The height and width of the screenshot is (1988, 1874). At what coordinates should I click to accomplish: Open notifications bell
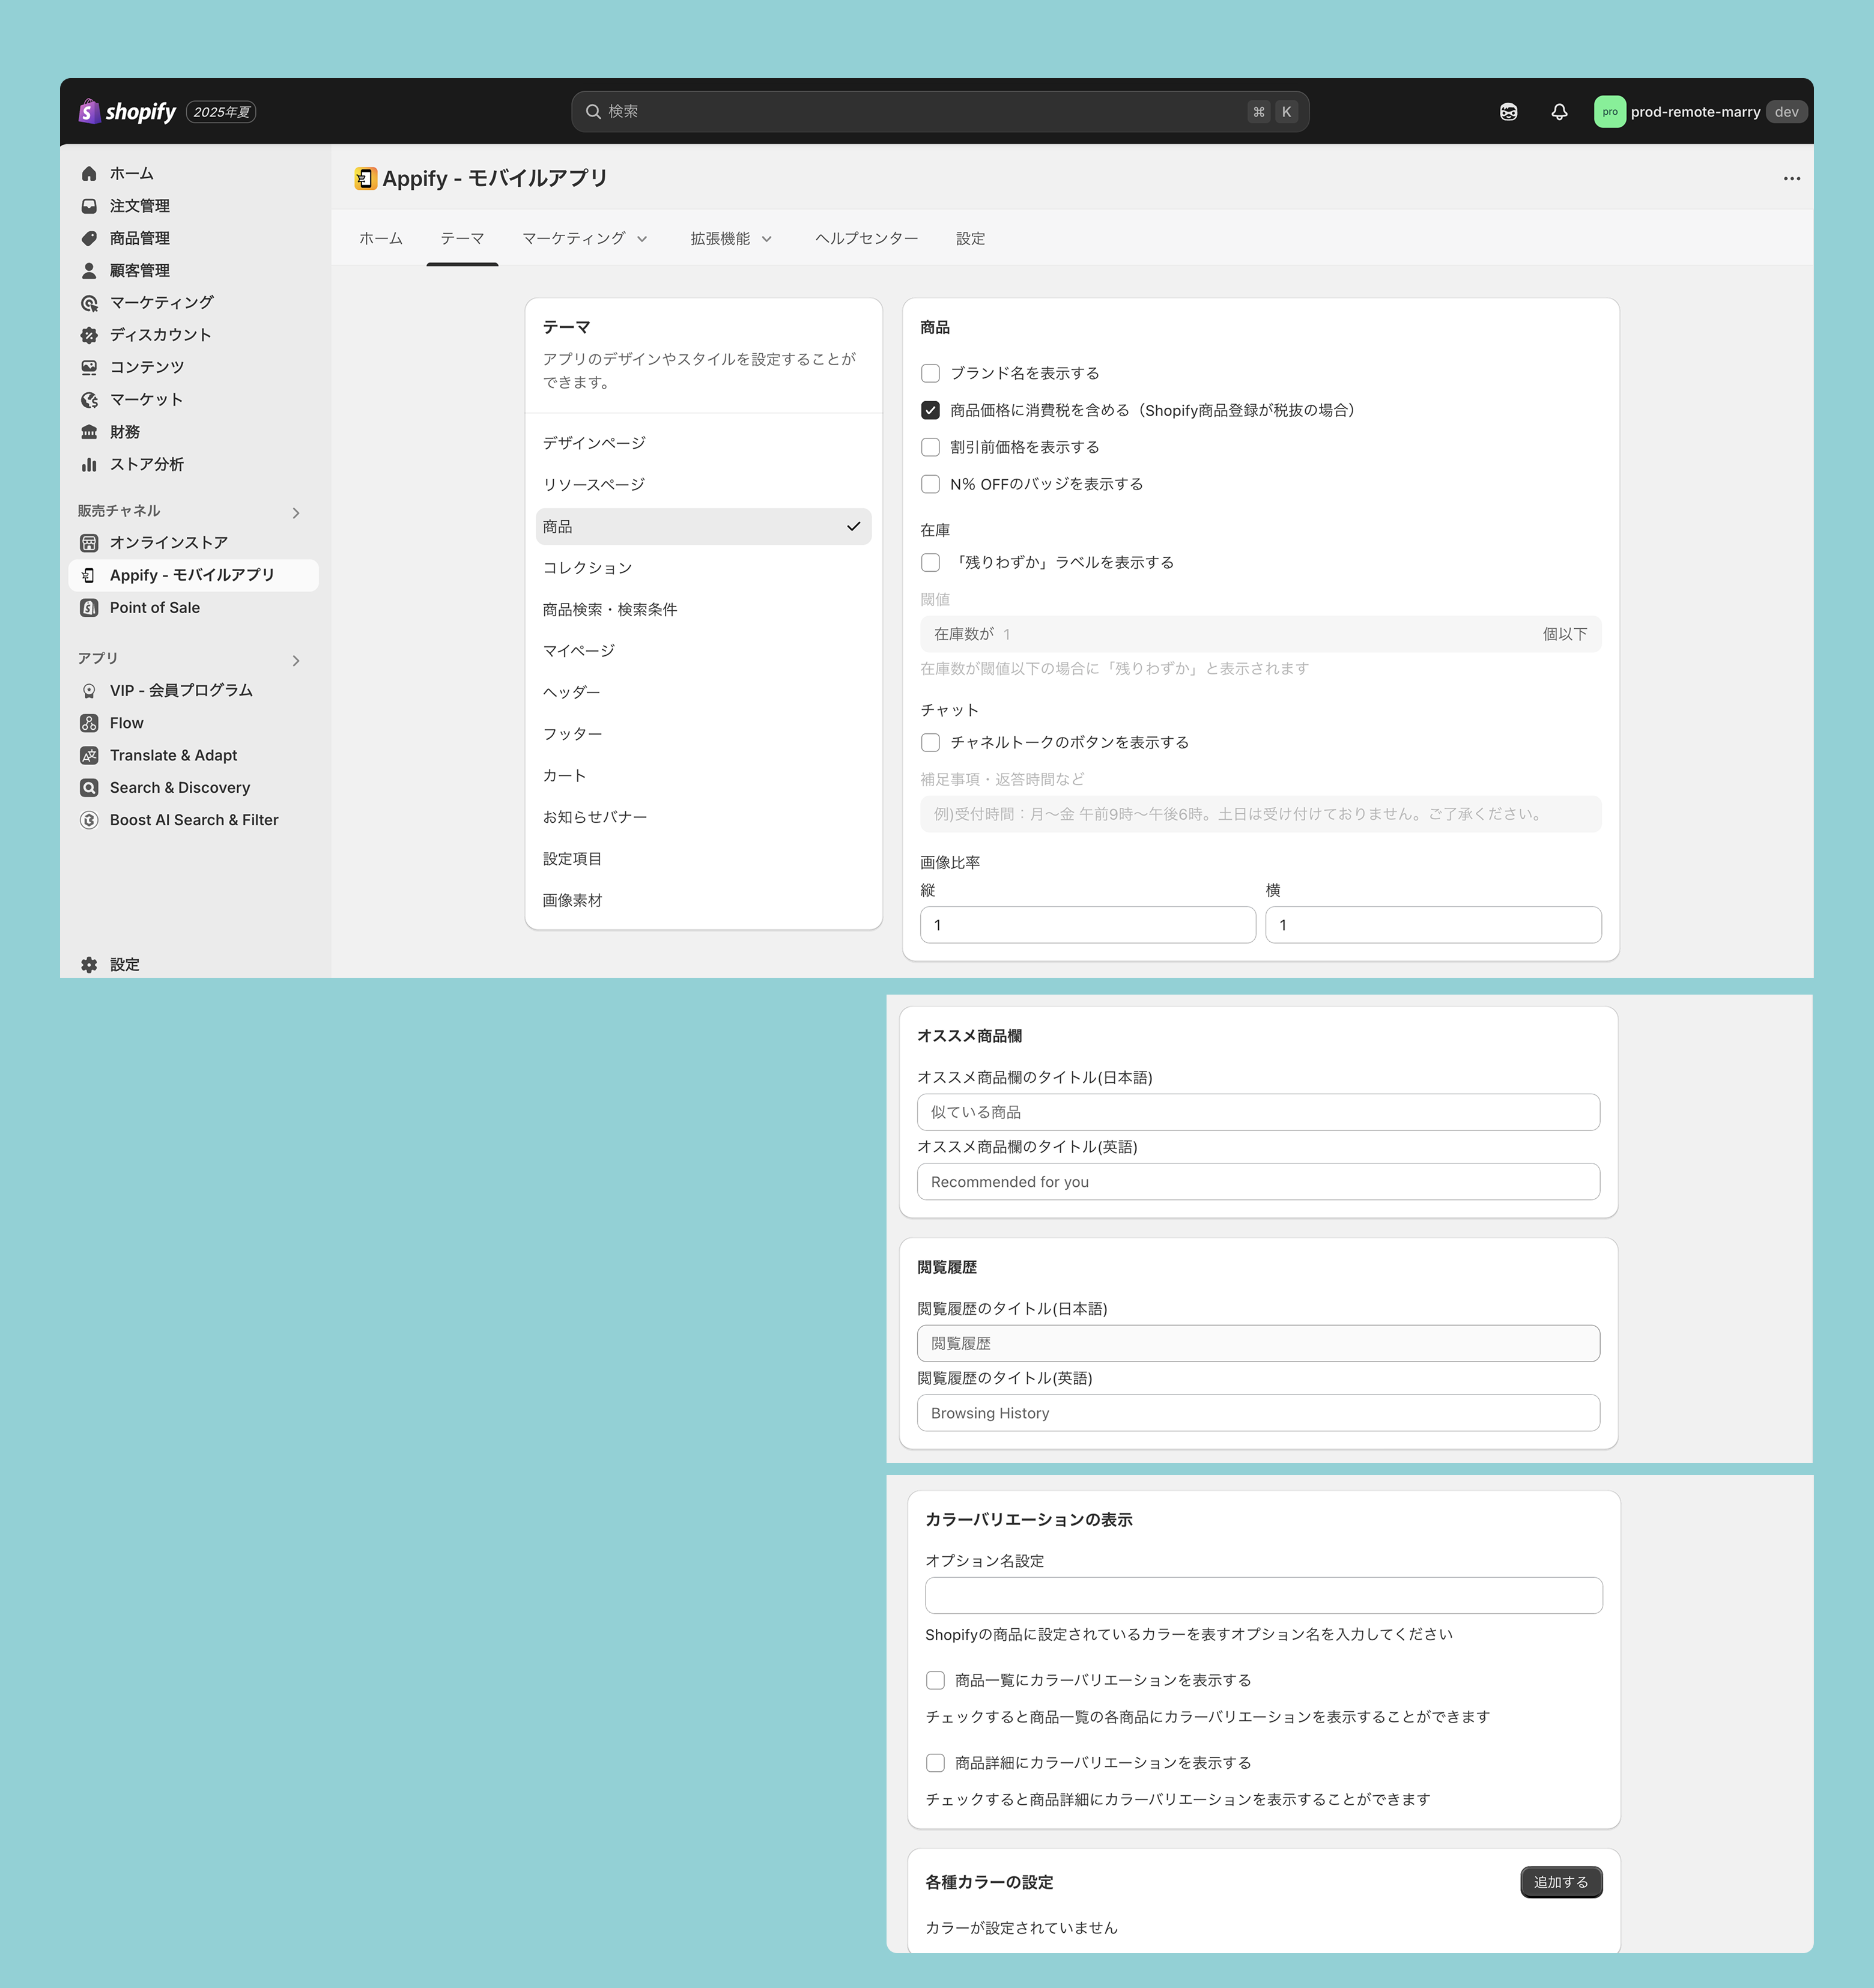click(x=1559, y=112)
